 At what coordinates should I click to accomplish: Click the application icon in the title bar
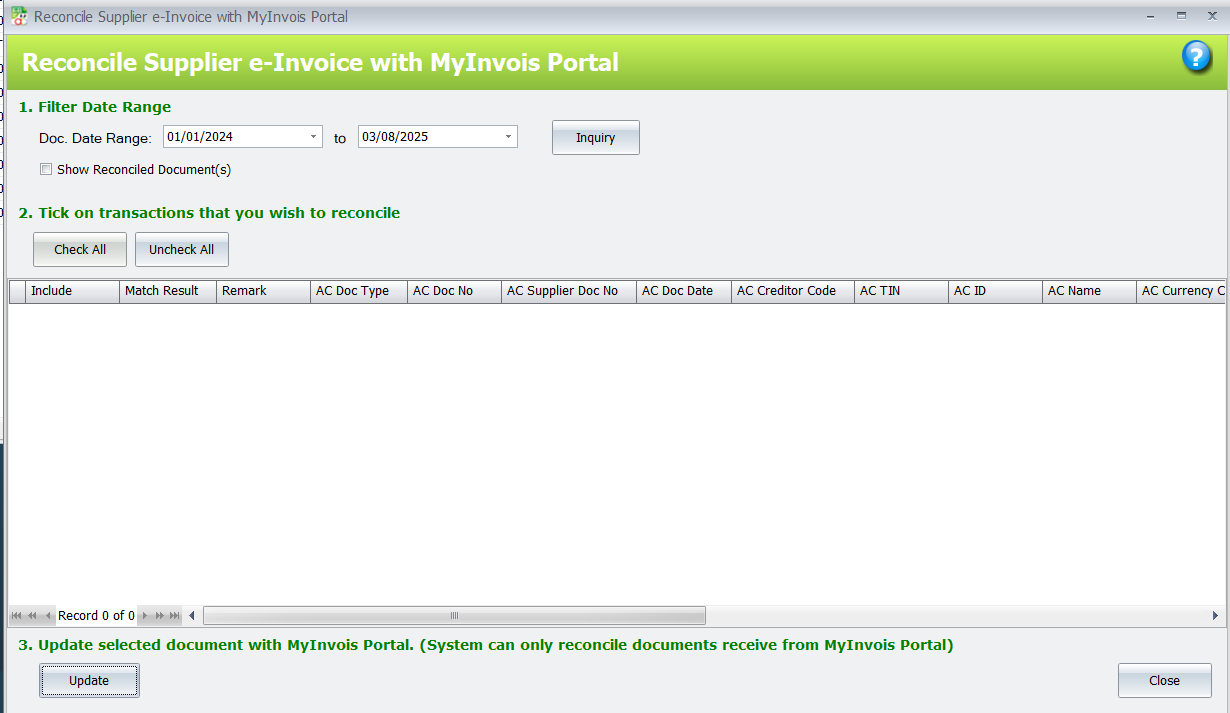coord(19,16)
